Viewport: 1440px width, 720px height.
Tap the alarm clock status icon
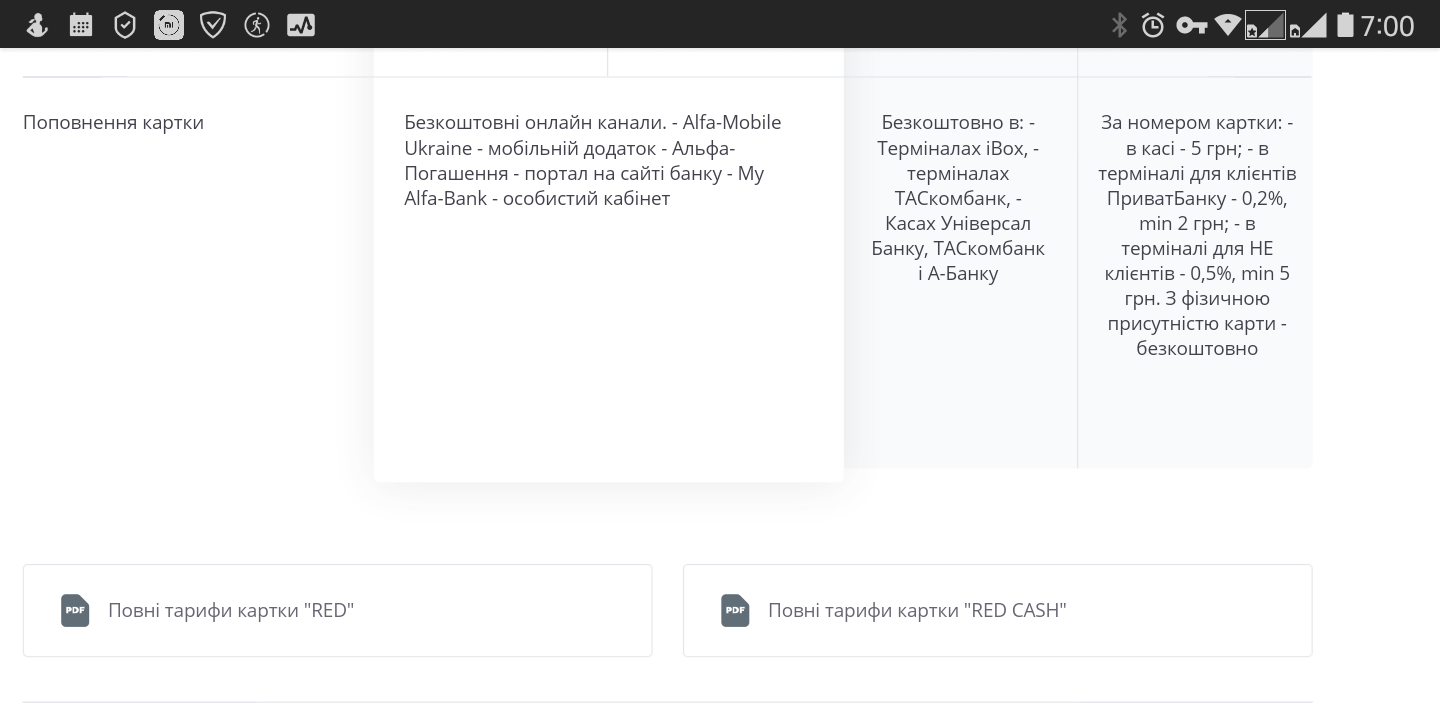[1153, 25]
